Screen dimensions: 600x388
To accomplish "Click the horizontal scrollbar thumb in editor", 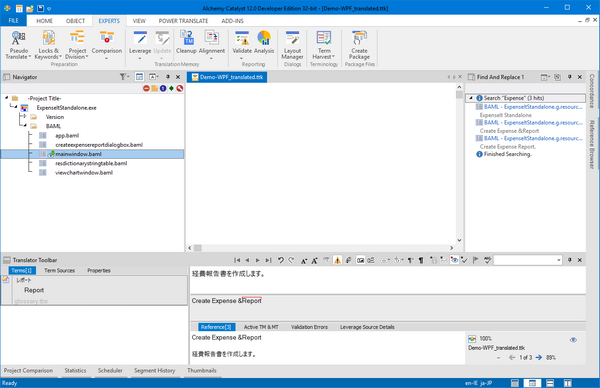I will point(197,248).
